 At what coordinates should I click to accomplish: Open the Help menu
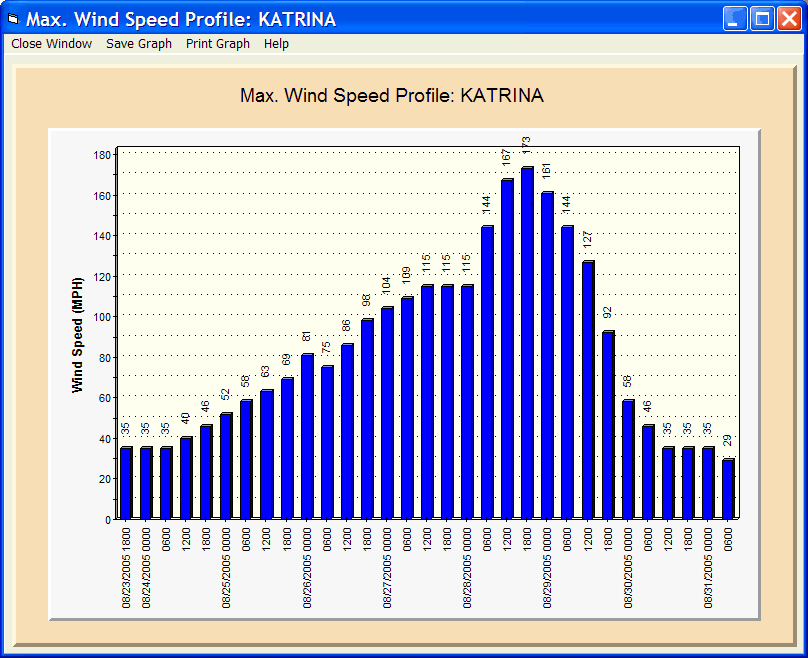pos(276,44)
